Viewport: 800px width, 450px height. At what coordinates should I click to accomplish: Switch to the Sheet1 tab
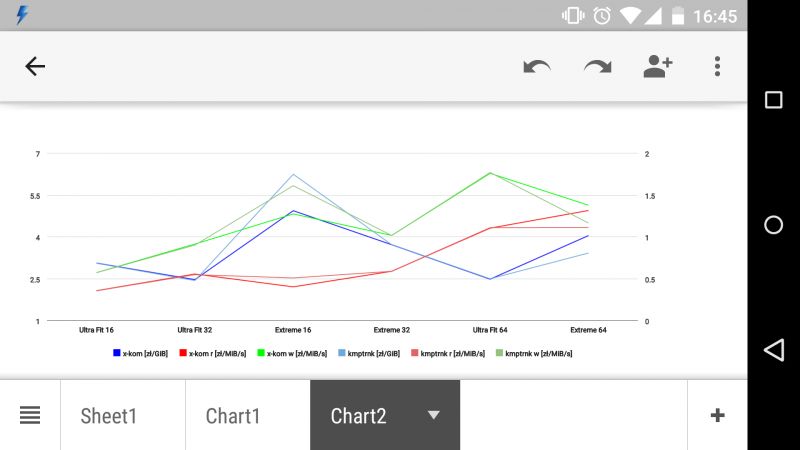pos(109,416)
